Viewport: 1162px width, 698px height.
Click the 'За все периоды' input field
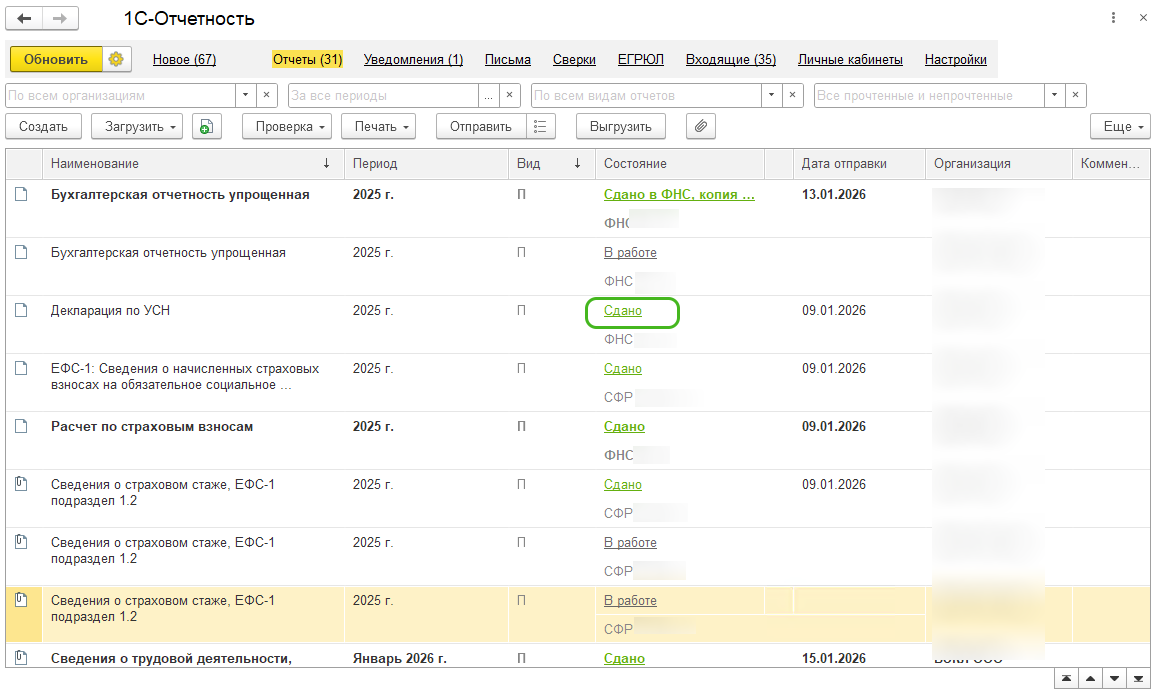pos(382,96)
